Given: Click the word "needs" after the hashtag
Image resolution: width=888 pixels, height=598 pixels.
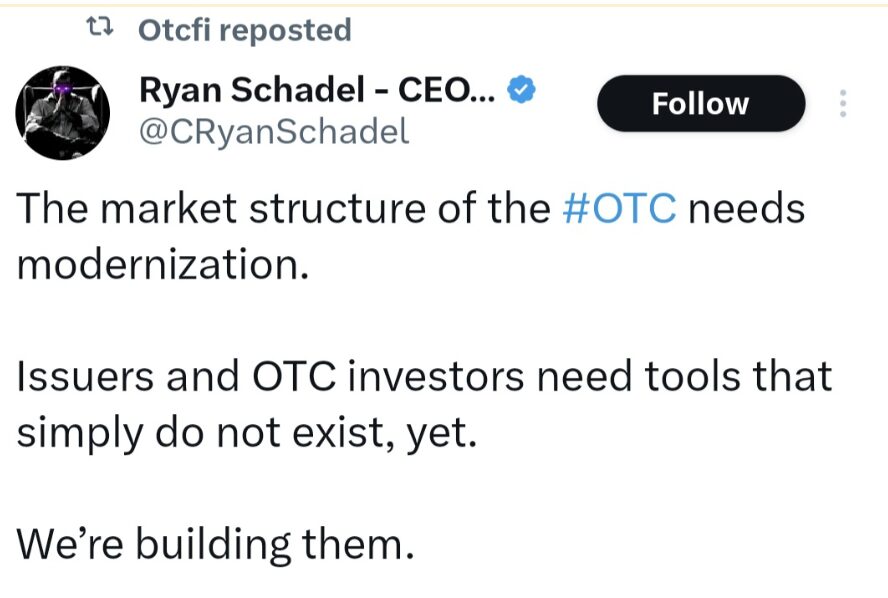Looking at the screenshot, I should (x=747, y=210).
